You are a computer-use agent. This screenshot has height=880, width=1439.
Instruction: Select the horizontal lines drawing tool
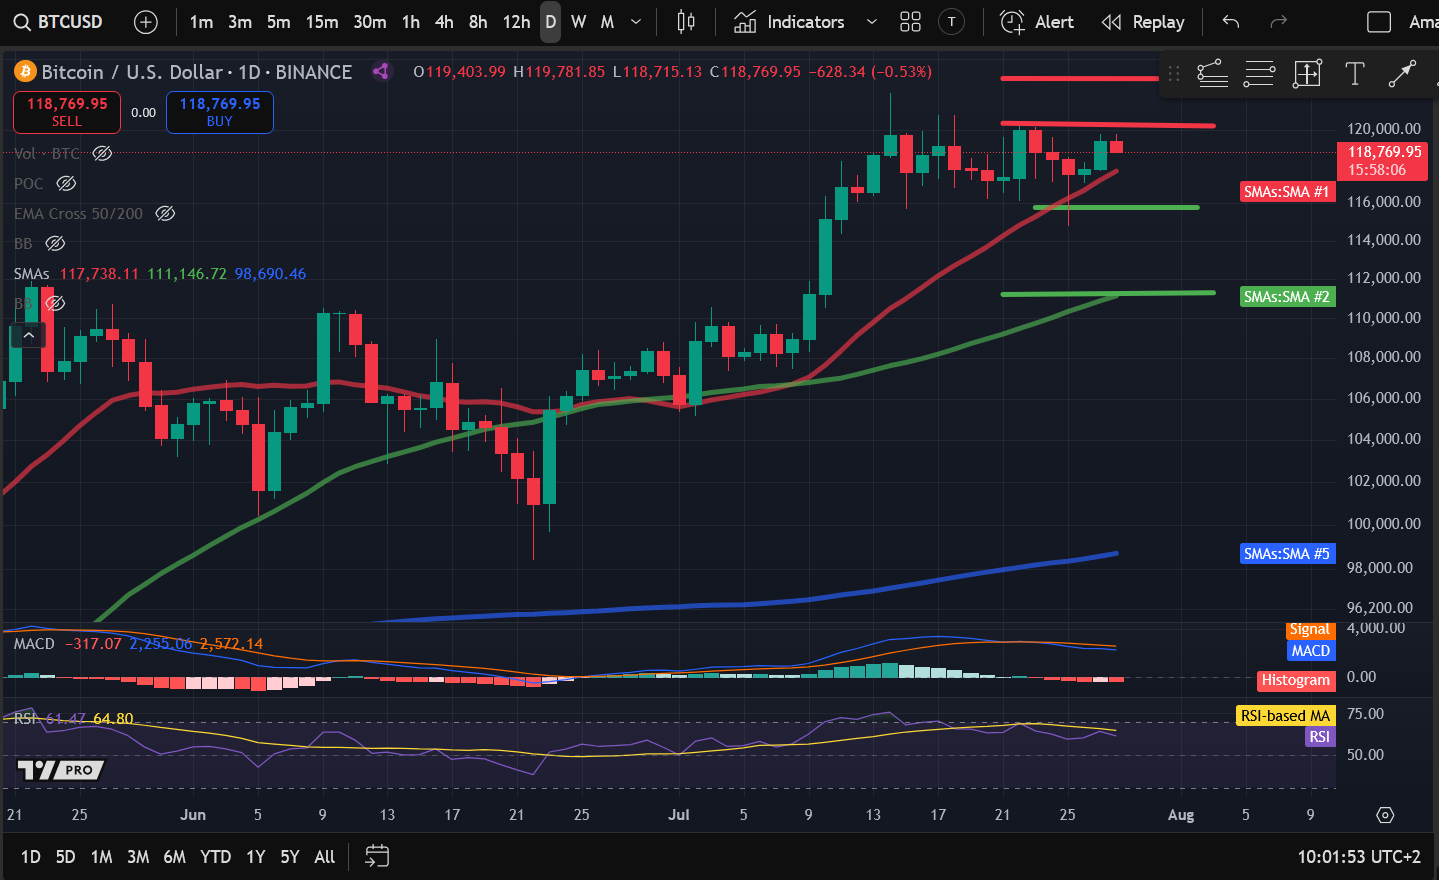point(1259,73)
